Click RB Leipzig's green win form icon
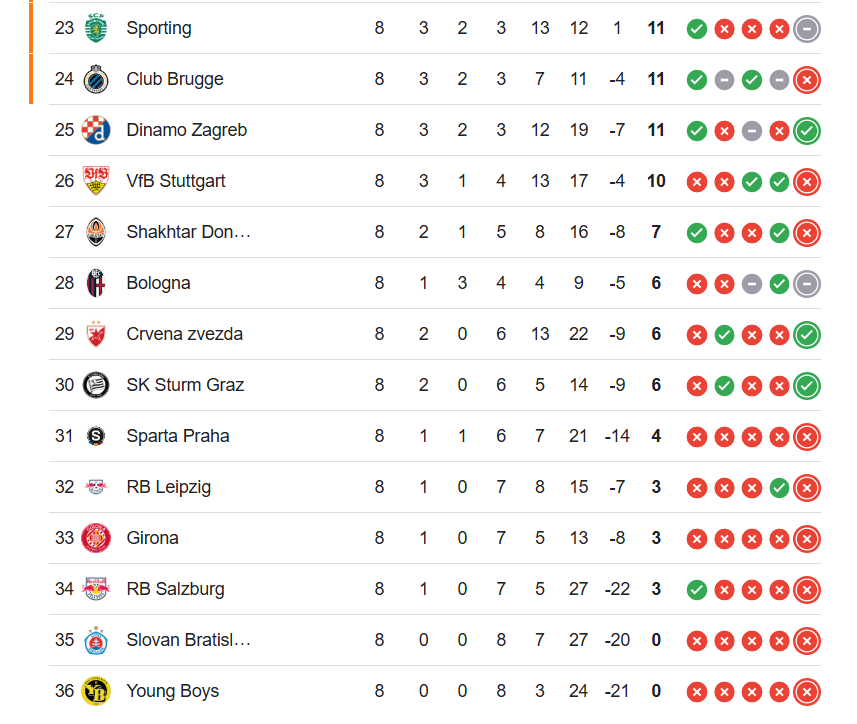 779,488
